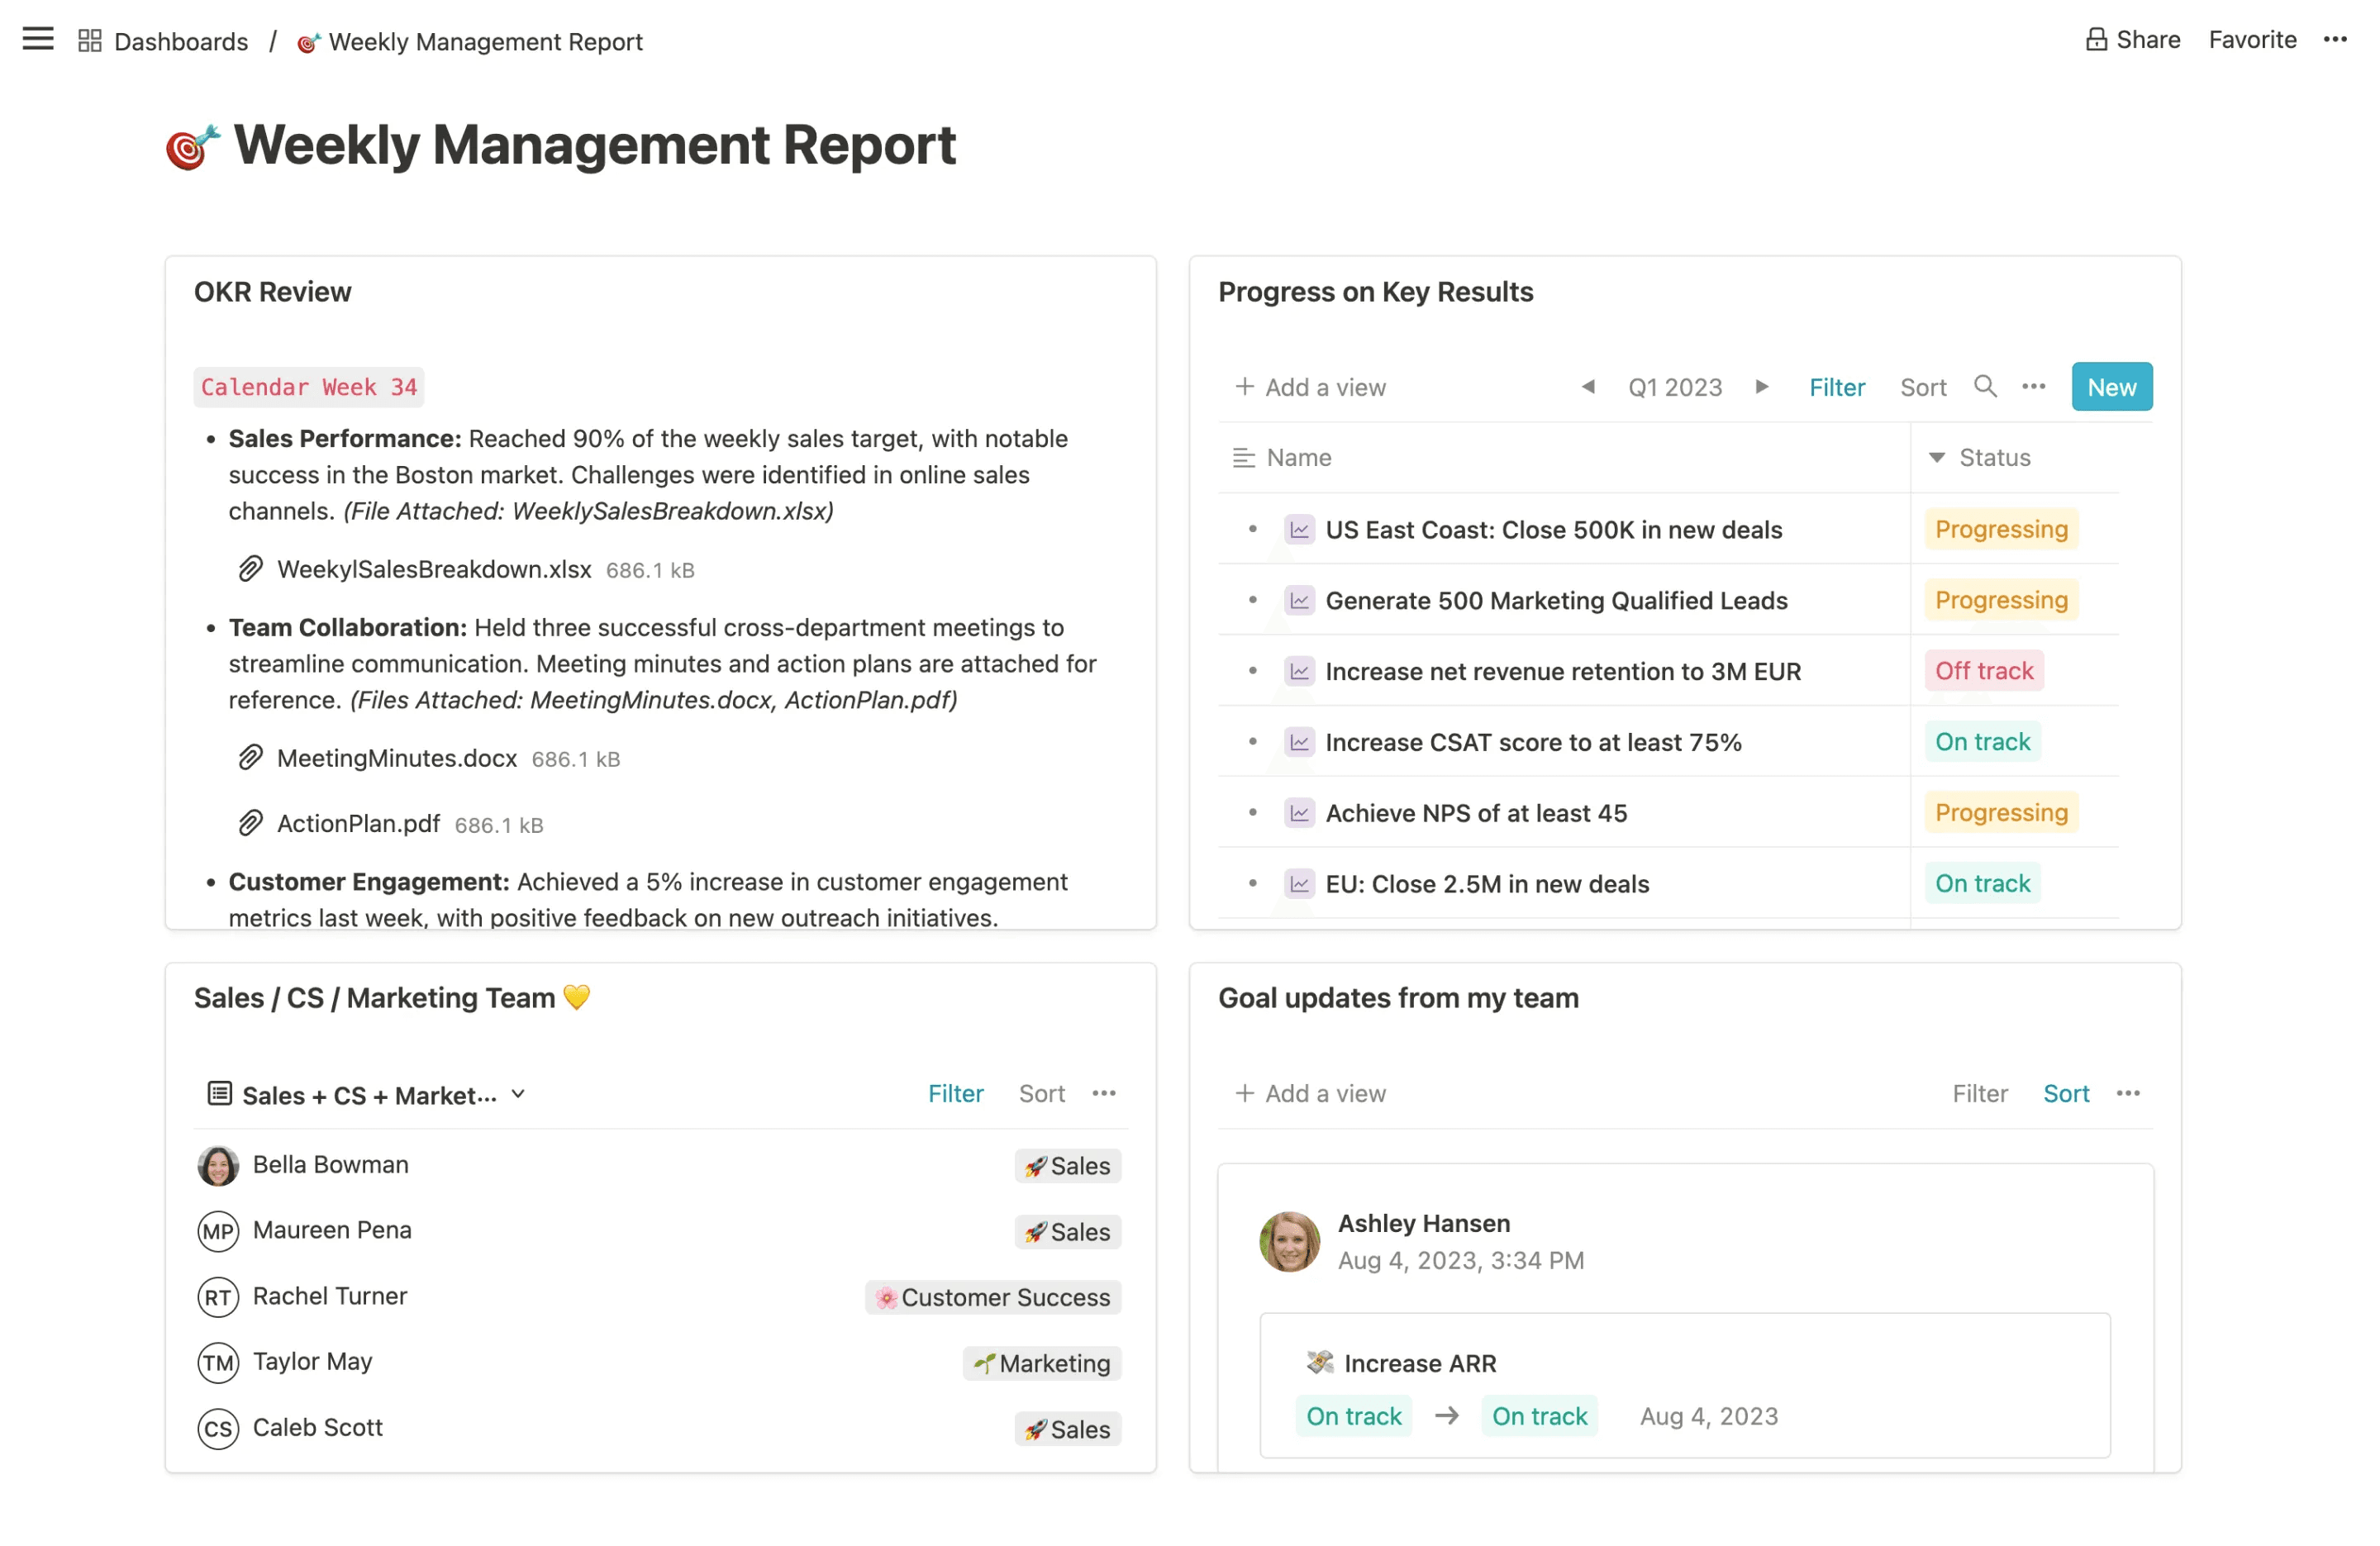Click the WeeklySalesBreakdown.xlsx attachment link
This screenshot has height=1546, width=2380.
point(434,568)
